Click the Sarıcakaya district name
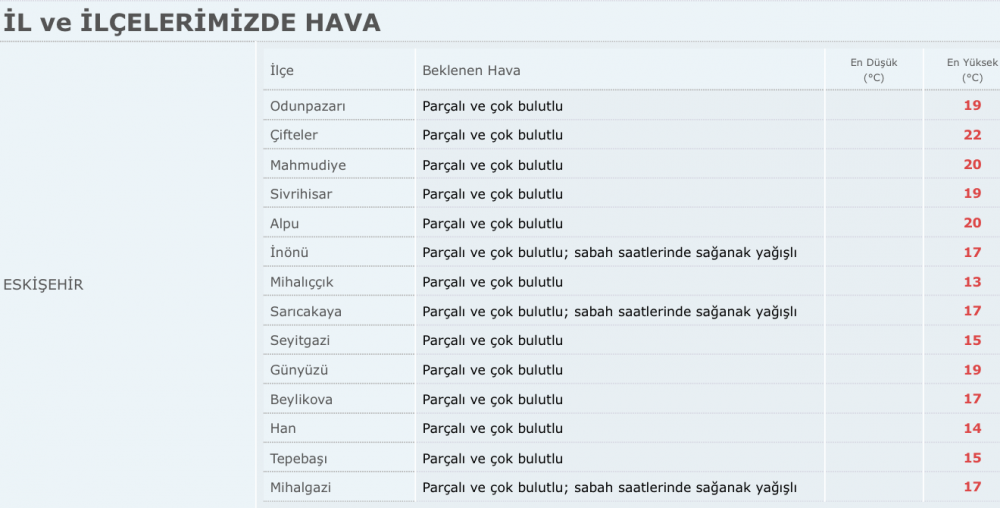This screenshot has width=1000, height=508. [305, 312]
